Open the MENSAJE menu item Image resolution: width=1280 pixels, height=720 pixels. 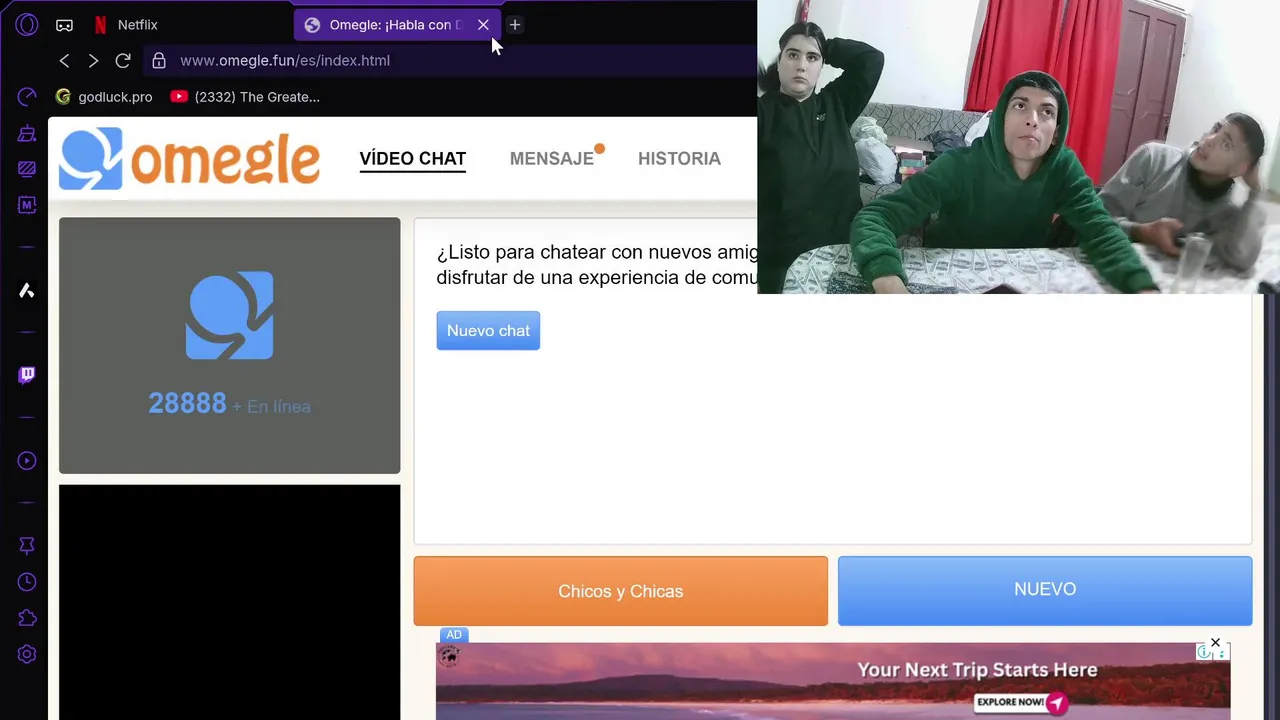coord(552,158)
